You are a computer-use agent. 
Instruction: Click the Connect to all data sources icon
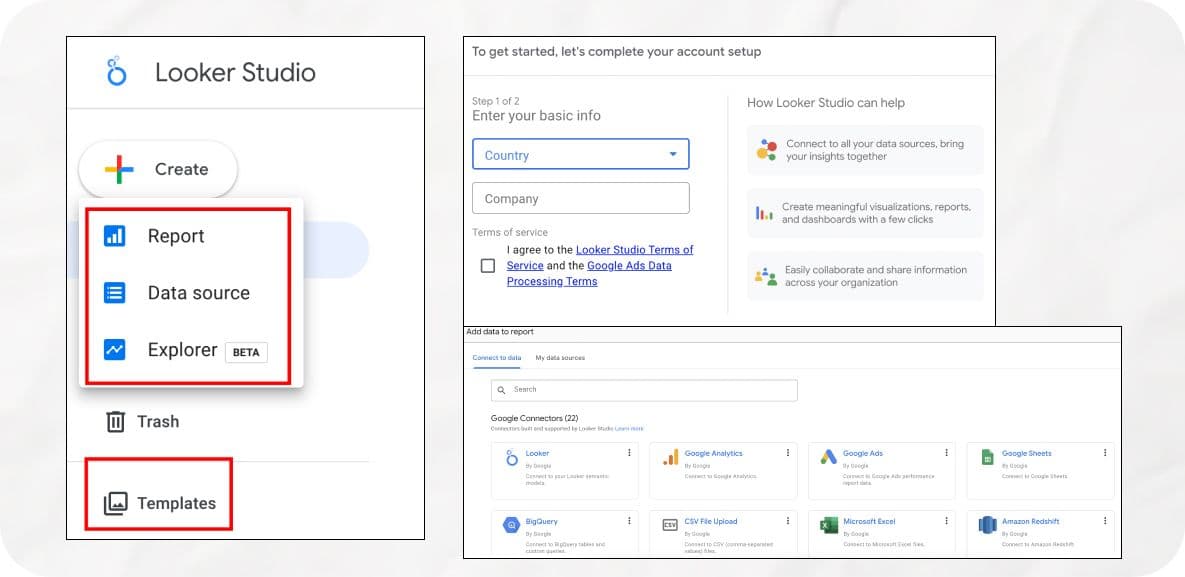click(766, 150)
